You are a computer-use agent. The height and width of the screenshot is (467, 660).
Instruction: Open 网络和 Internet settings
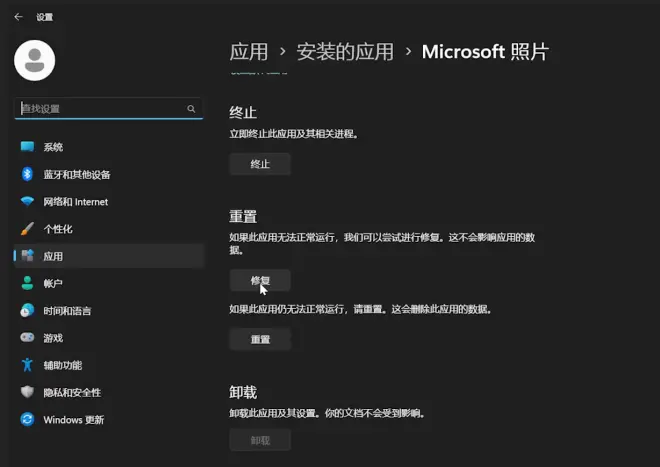(x=109, y=202)
